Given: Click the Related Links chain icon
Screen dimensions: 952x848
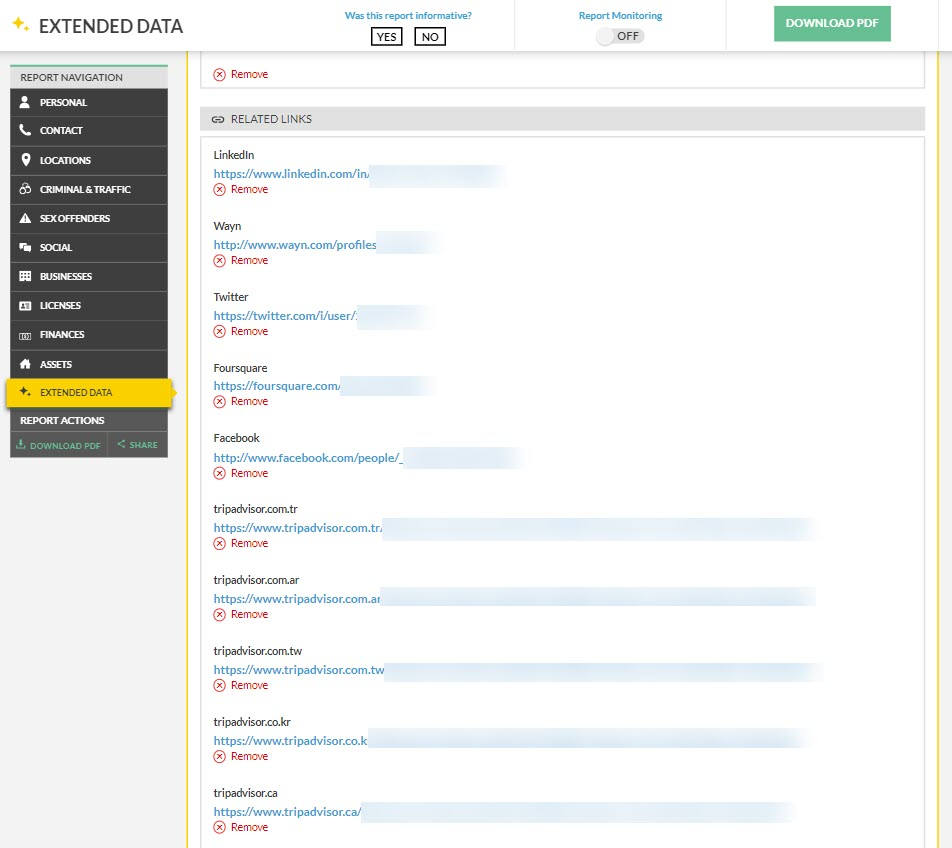Looking at the screenshot, I should tap(218, 120).
